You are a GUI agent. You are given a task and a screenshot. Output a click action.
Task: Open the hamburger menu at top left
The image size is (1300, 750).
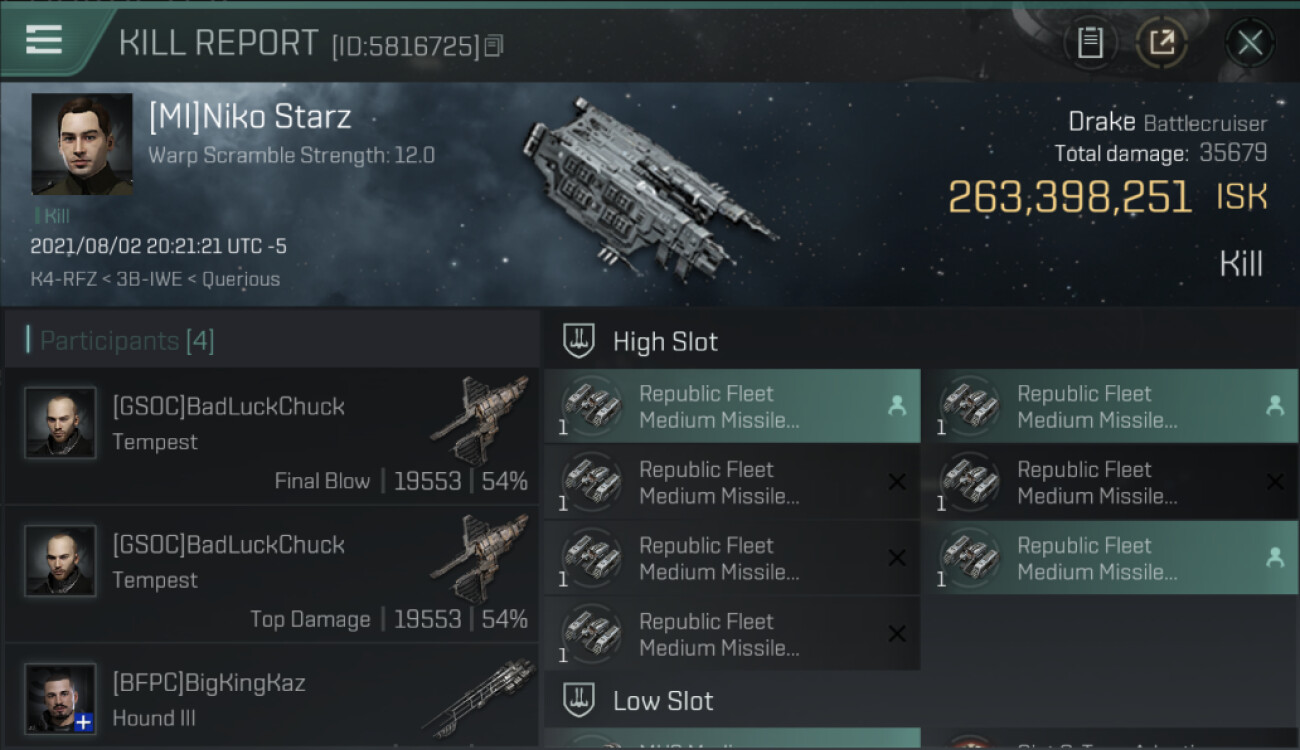click(44, 40)
